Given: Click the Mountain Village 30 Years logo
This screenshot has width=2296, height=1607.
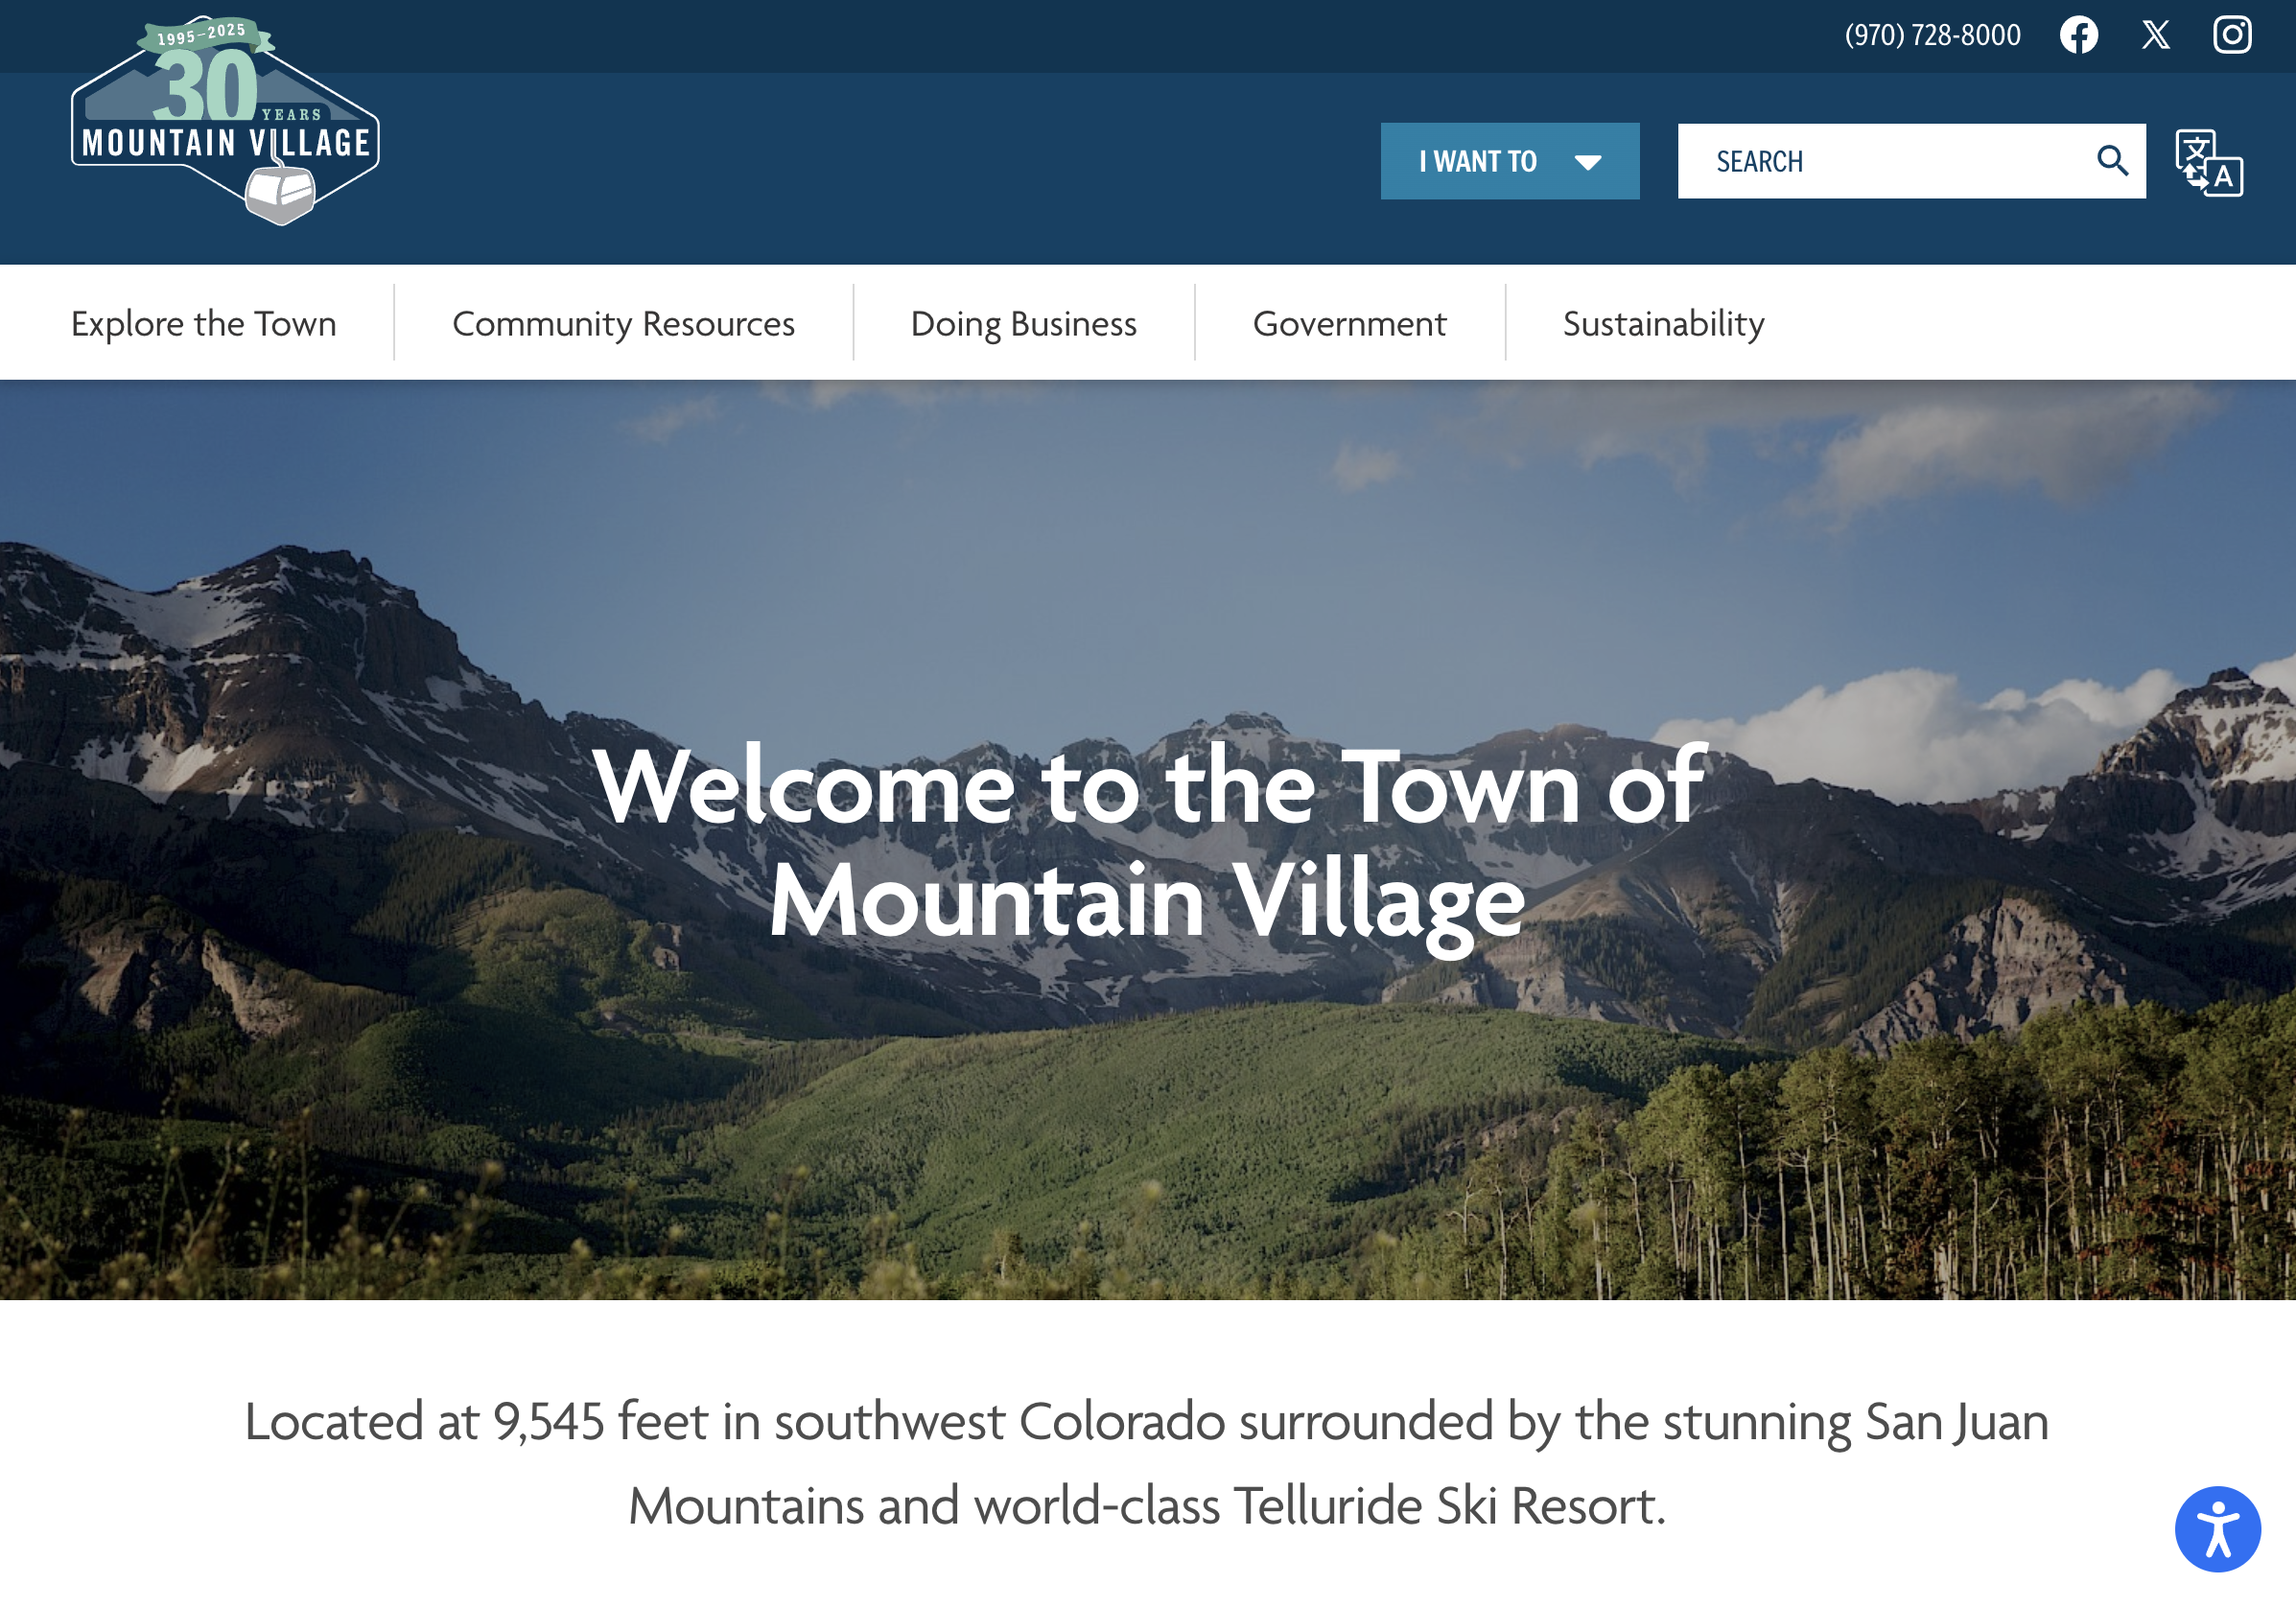Looking at the screenshot, I should pyautogui.click(x=225, y=120).
